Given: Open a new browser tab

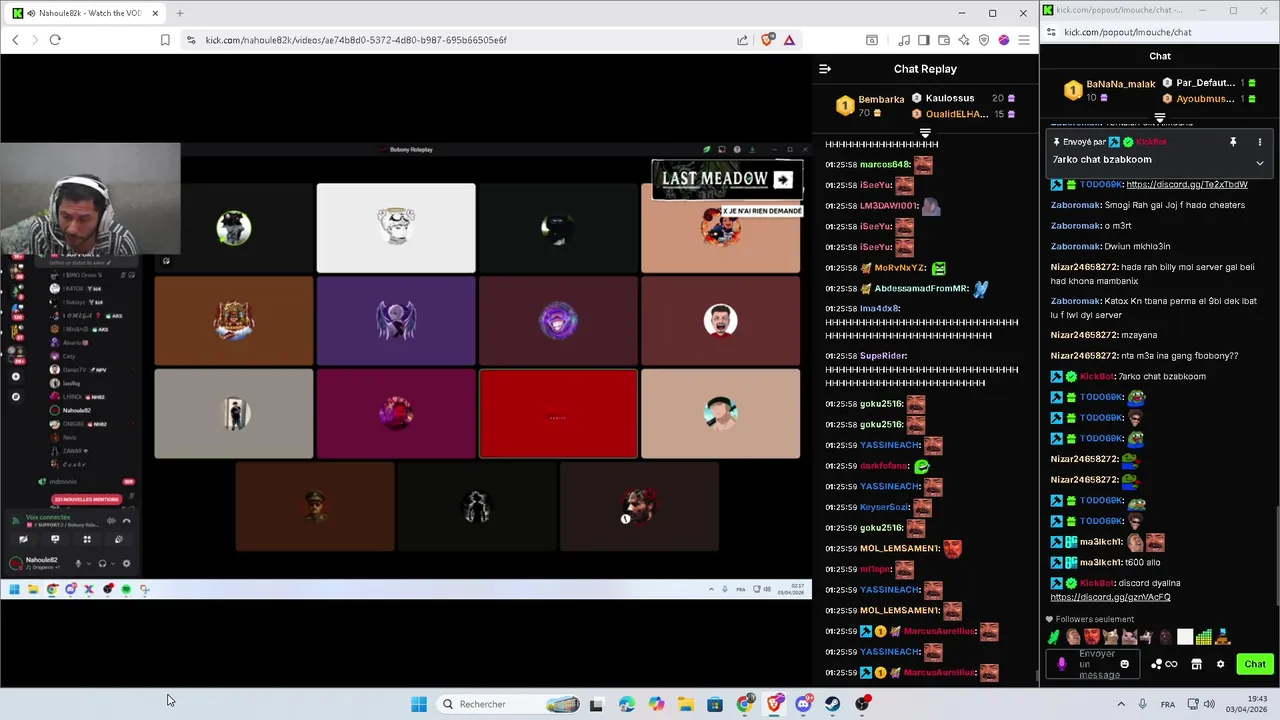Looking at the screenshot, I should (180, 13).
